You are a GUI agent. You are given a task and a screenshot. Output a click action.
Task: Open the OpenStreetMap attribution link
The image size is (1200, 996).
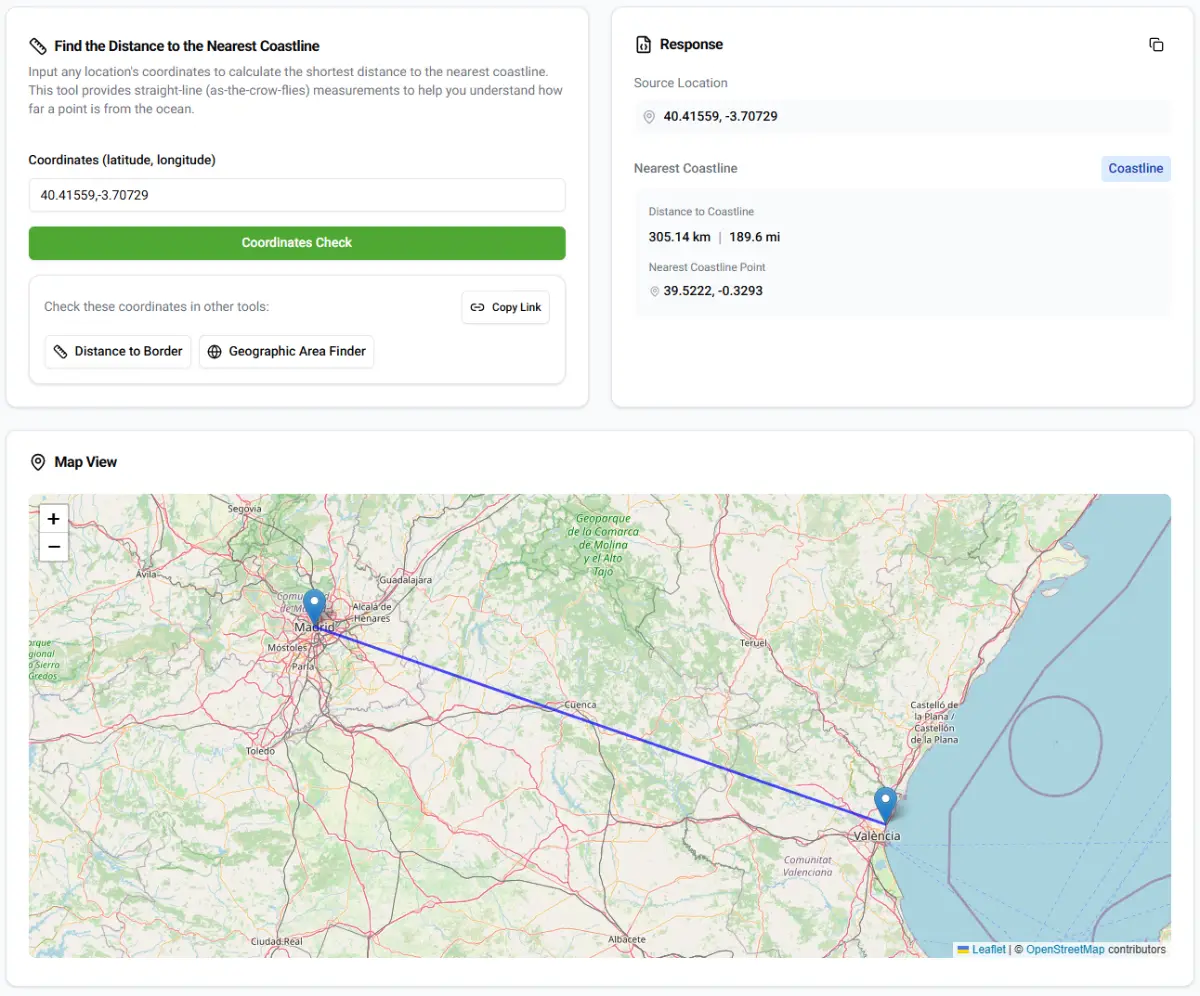click(x=1064, y=950)
